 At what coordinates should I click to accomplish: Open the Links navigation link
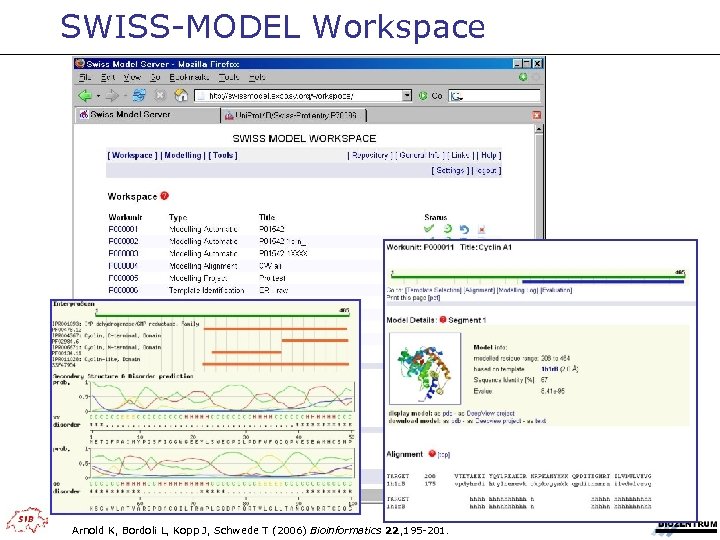pyautogui.click(x=460, y=155)
